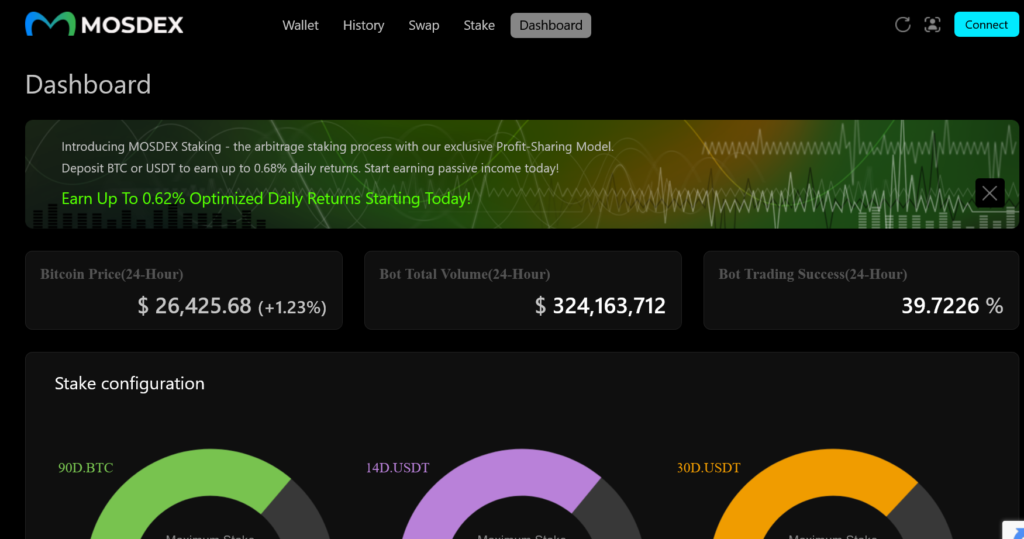Click the Bot Trading Success percentage card
Viewport: 1024px width, 539px height.
click(861, 290)
